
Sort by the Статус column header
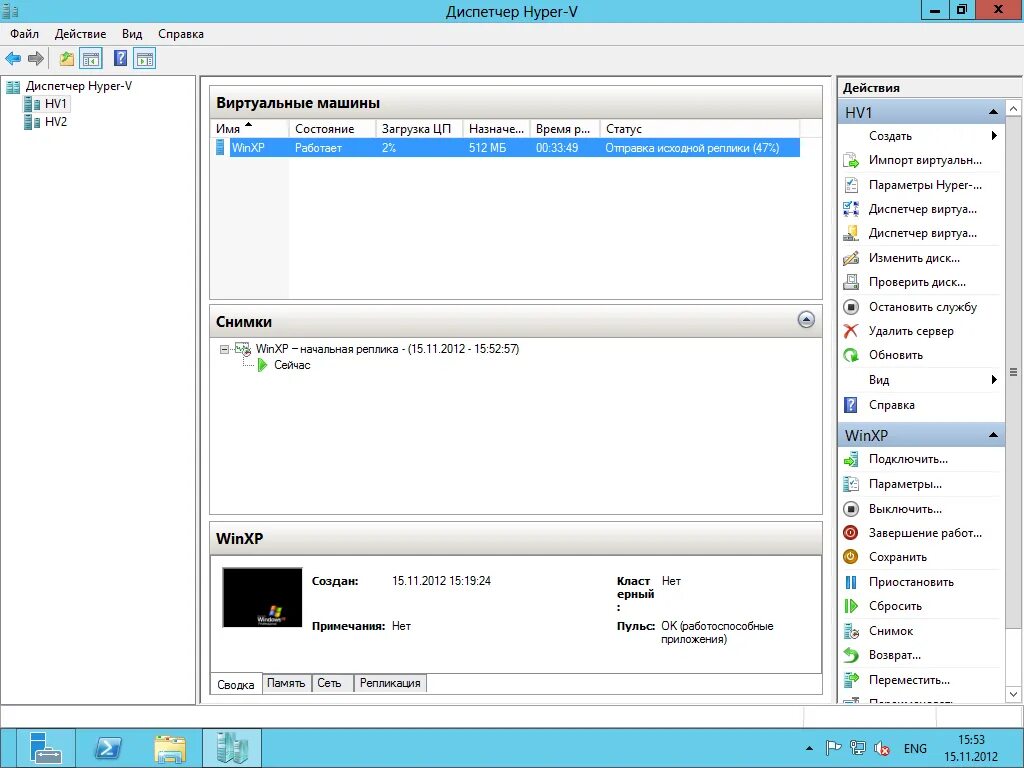click(699, 129)
